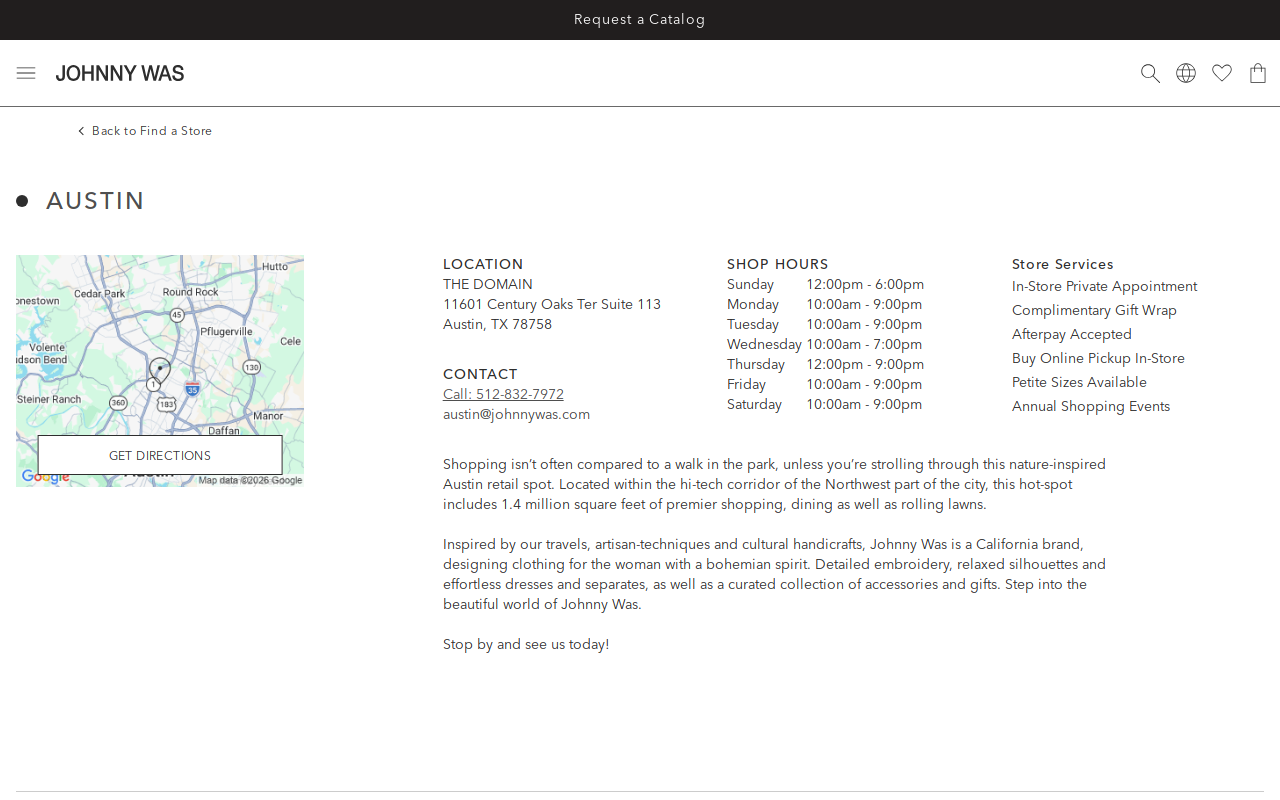1280x800 pixels.
Task: Click Sunday in shop hours
Action: [x=750, y=285]
